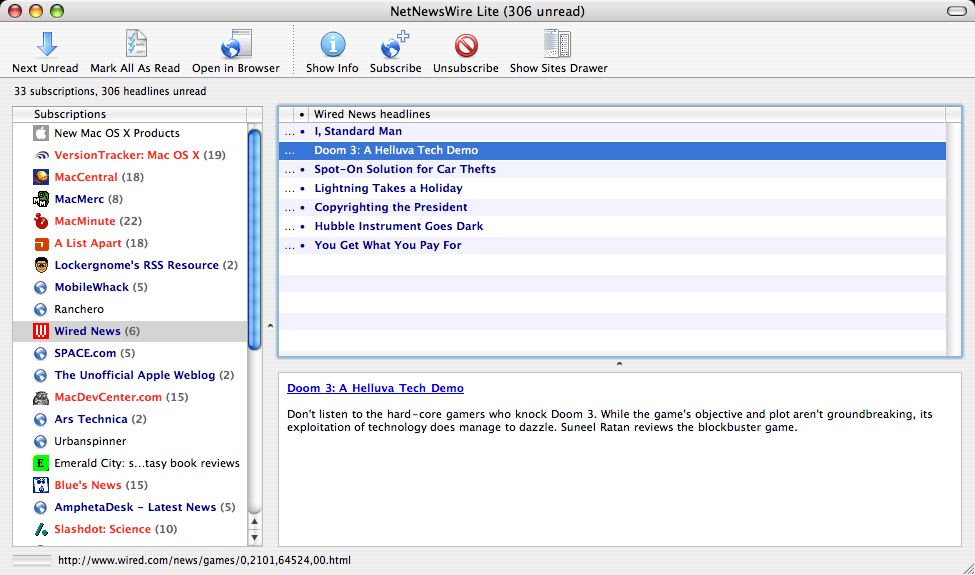Select the MacMinute subscription
The image size is (975, 575).
click(x=85, y=221)
